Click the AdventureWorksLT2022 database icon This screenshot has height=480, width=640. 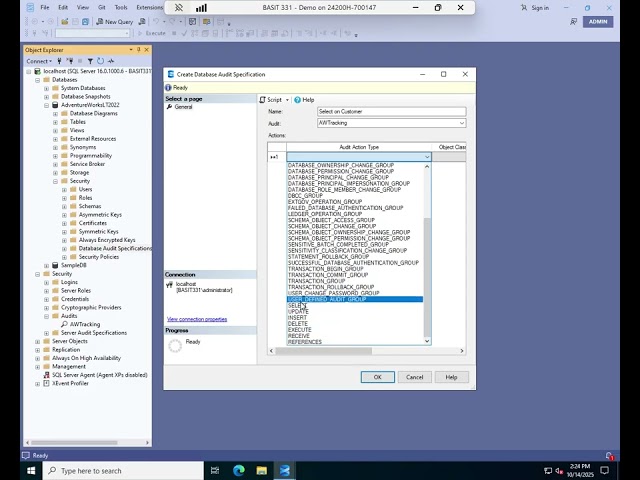pos(55,105)
